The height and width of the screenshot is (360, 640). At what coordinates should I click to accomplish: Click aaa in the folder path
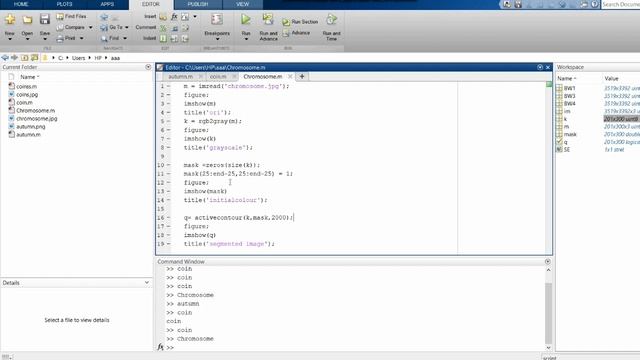click(x=116, y=58)
